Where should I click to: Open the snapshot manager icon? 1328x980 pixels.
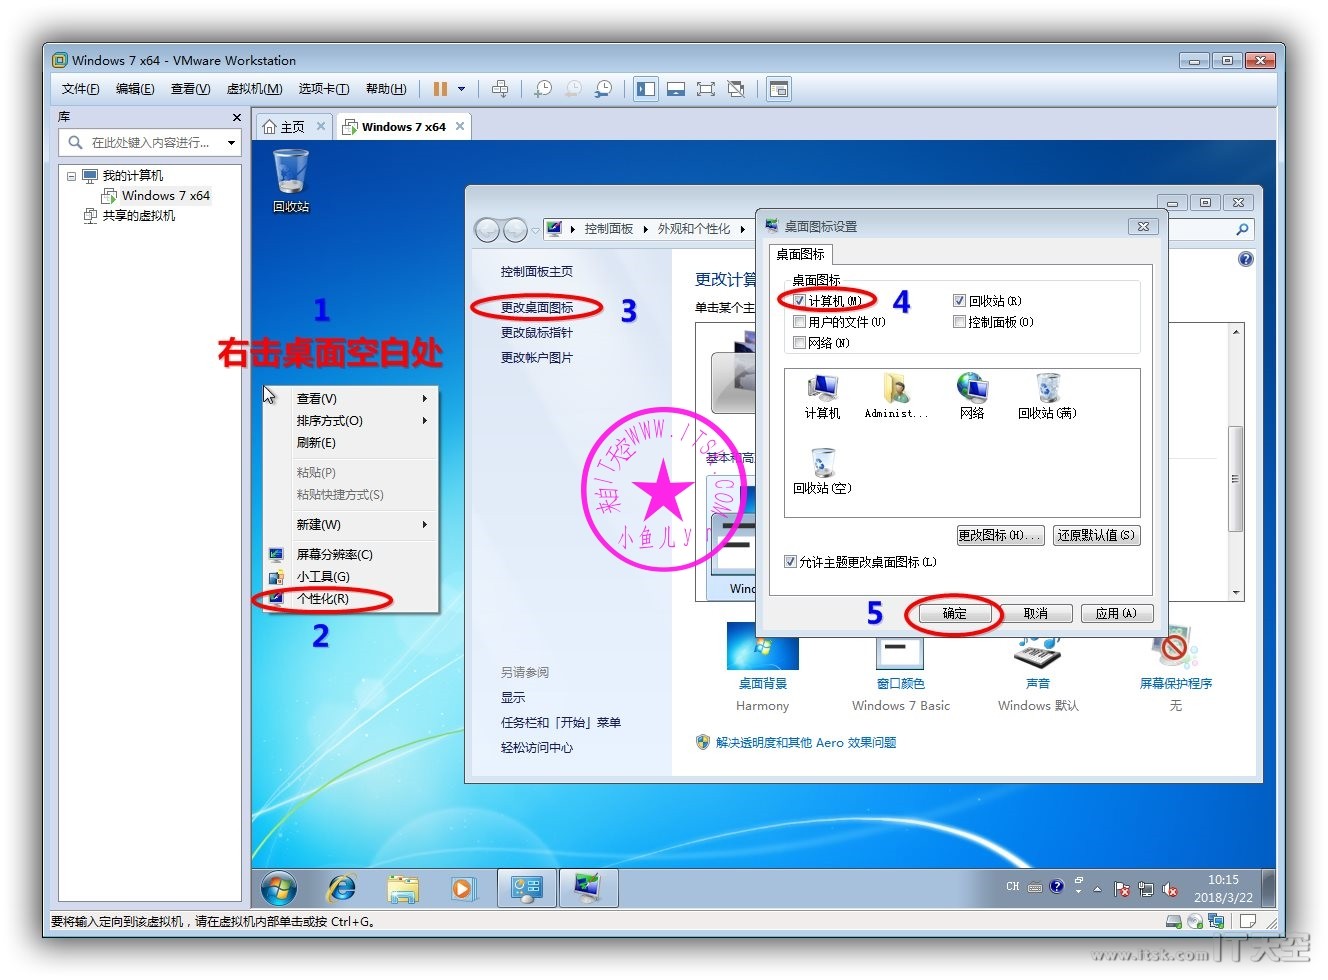point(603,89)
